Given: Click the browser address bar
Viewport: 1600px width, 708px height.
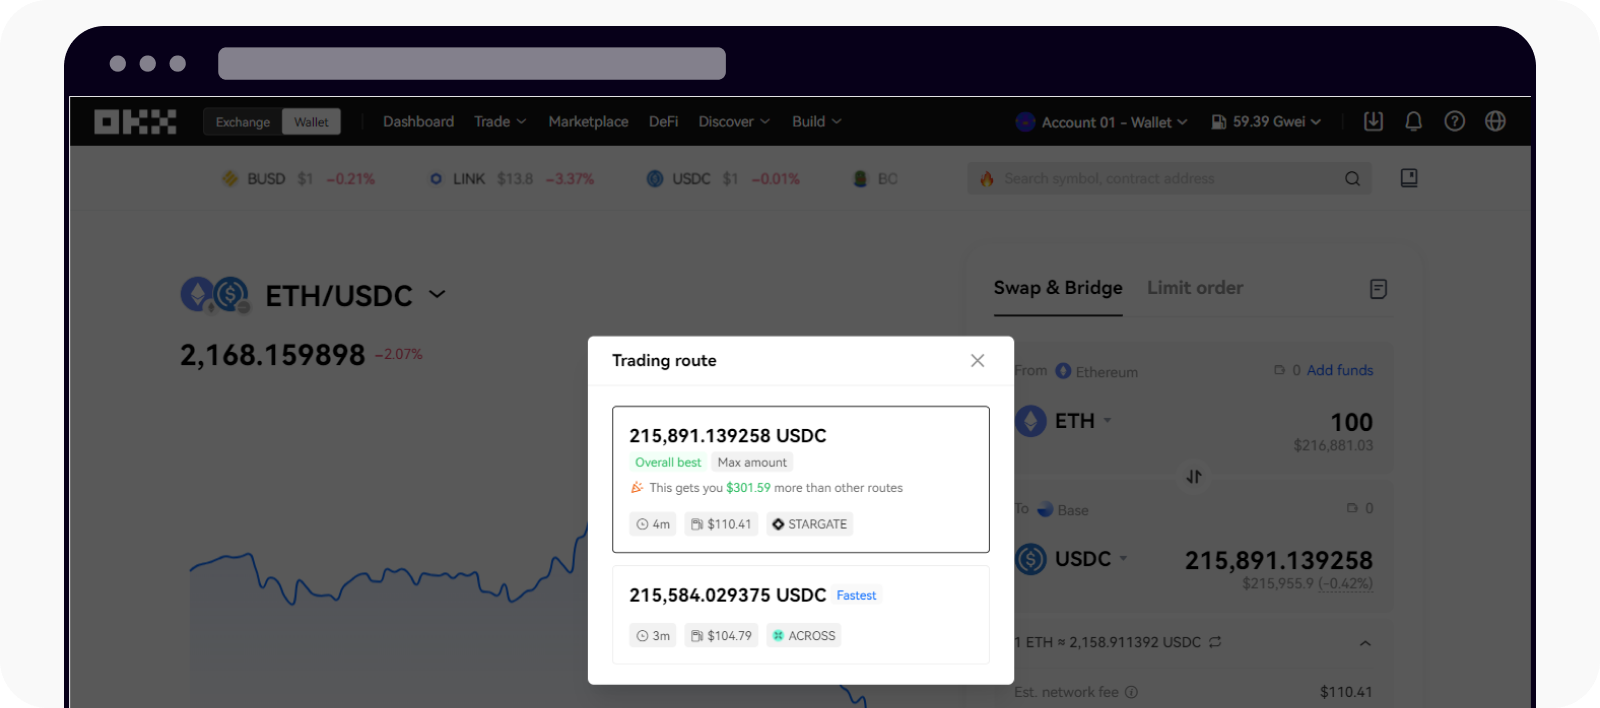Looking at the screenshot, I should pos(472,63).
